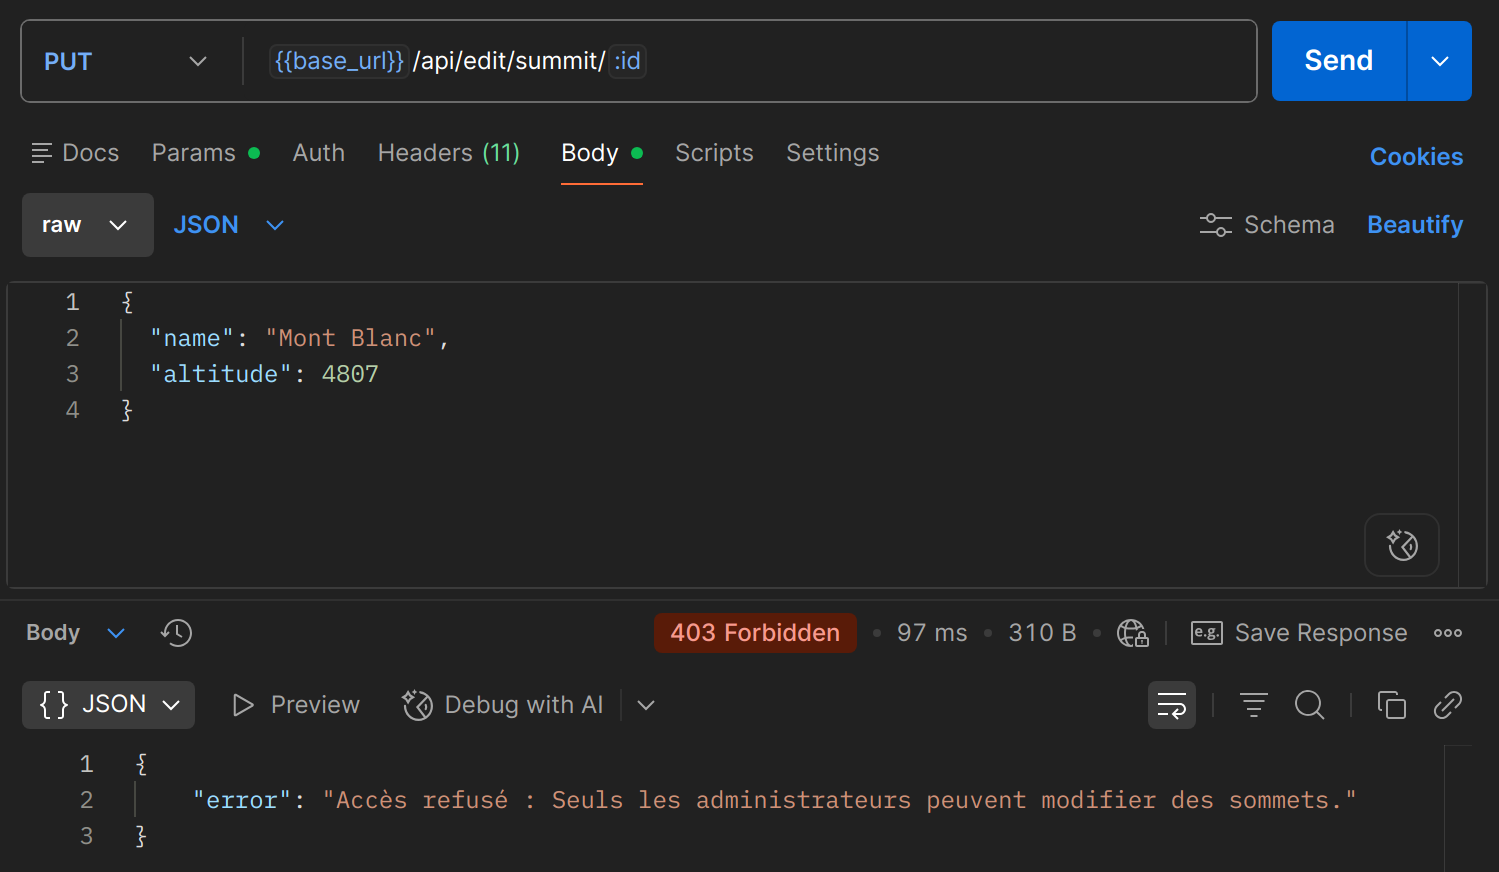Click the "Mont Blanc" value in the request body
The image size is (1499, 872).
tap(351, 338)
